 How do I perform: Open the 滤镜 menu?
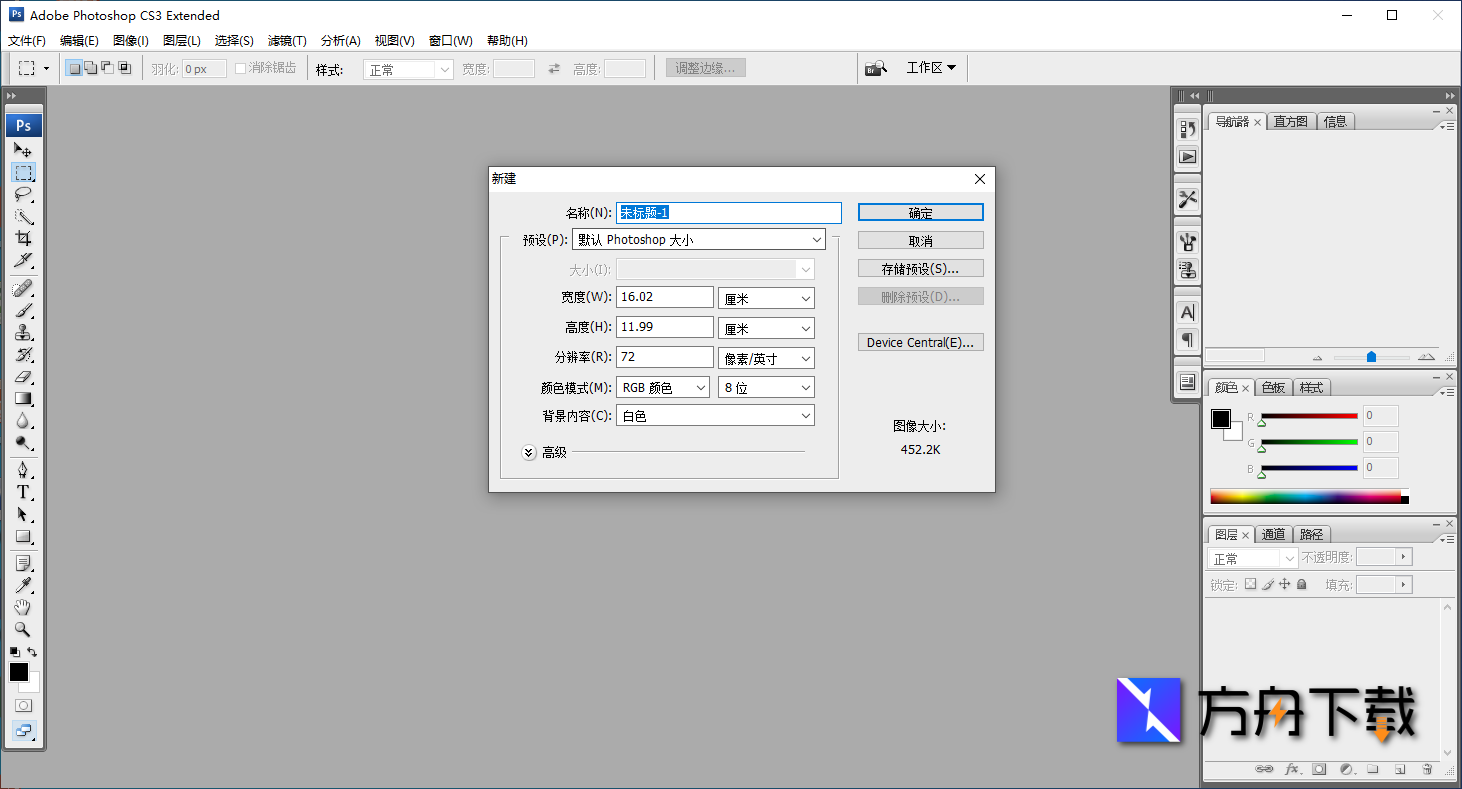coord(287,40)
